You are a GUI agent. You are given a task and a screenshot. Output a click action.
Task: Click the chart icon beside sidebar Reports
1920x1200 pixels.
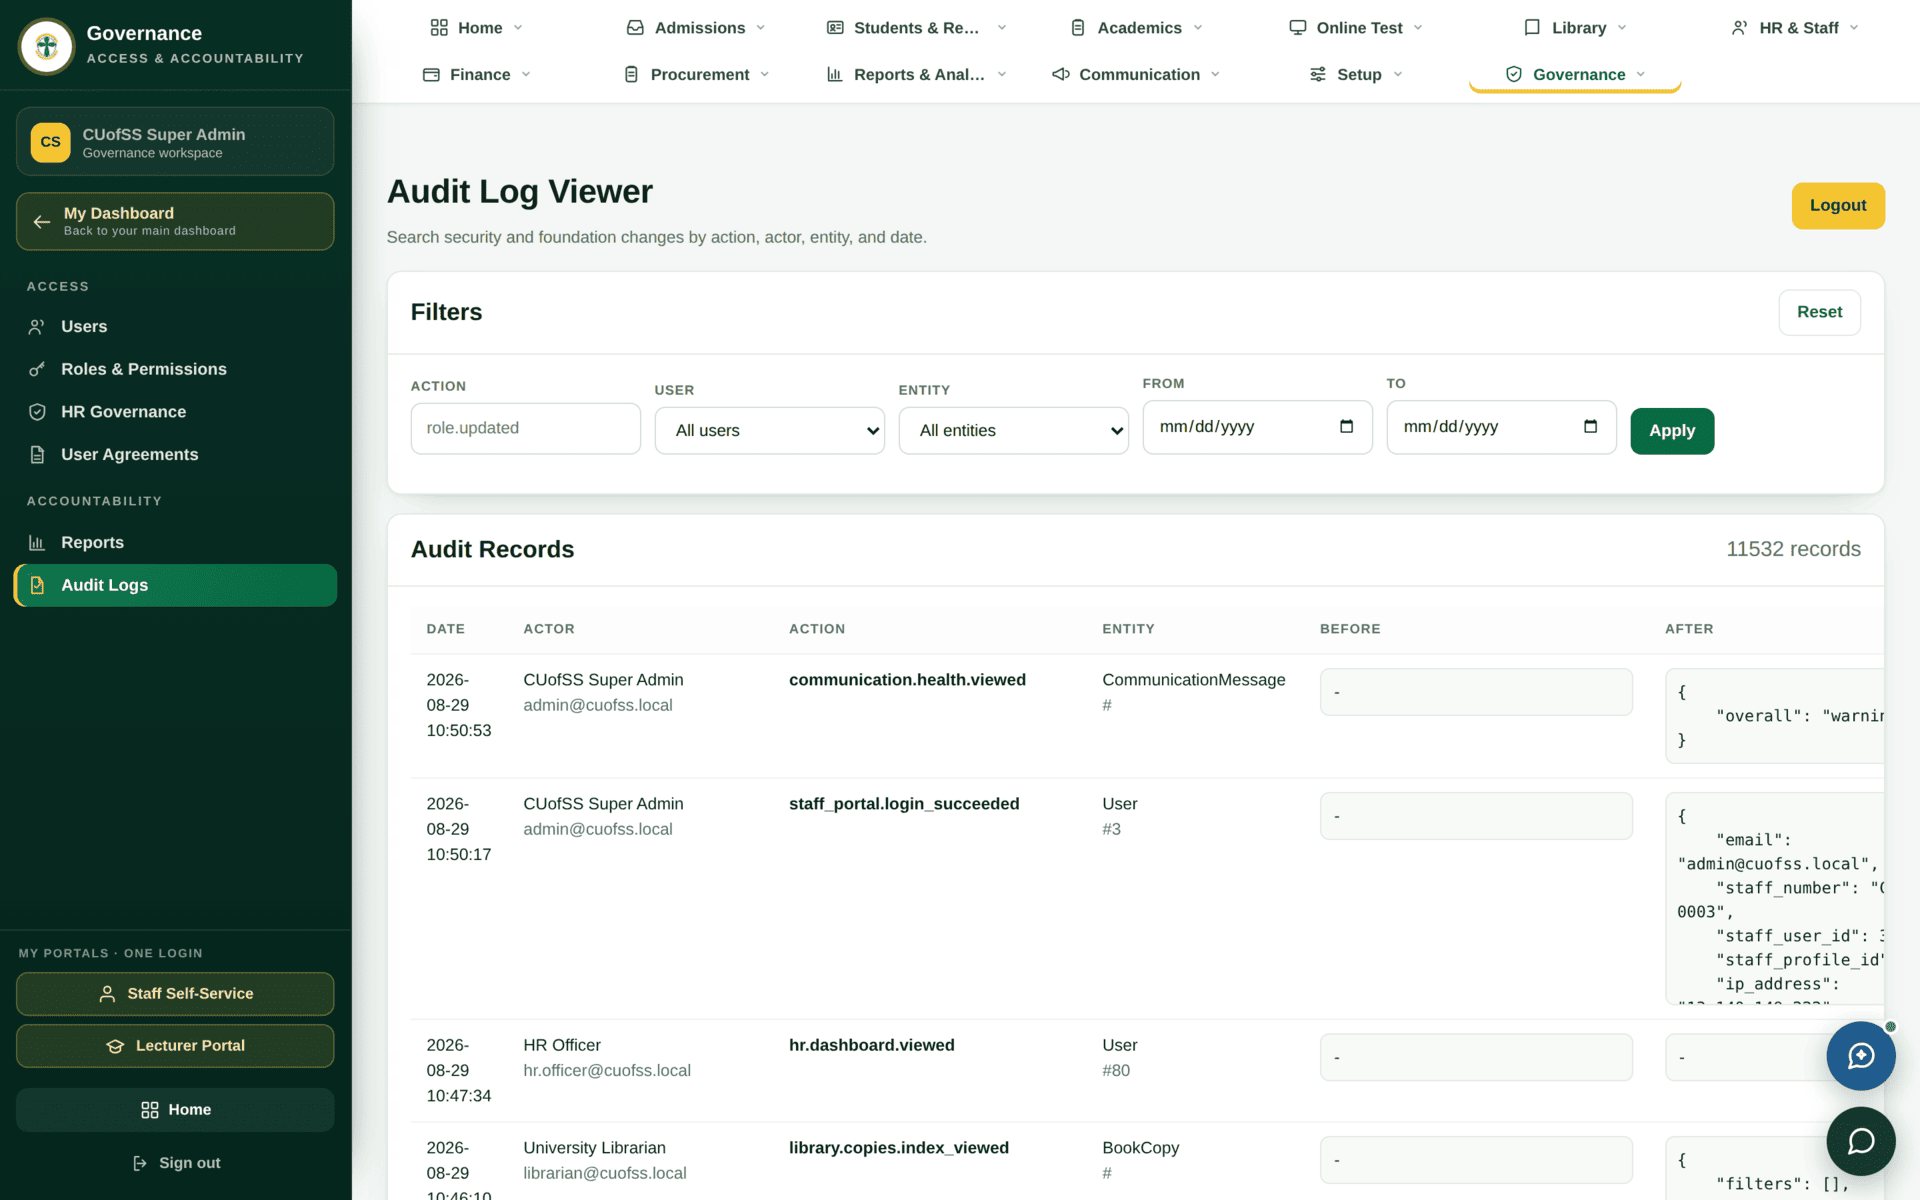[x=37, y=543]
